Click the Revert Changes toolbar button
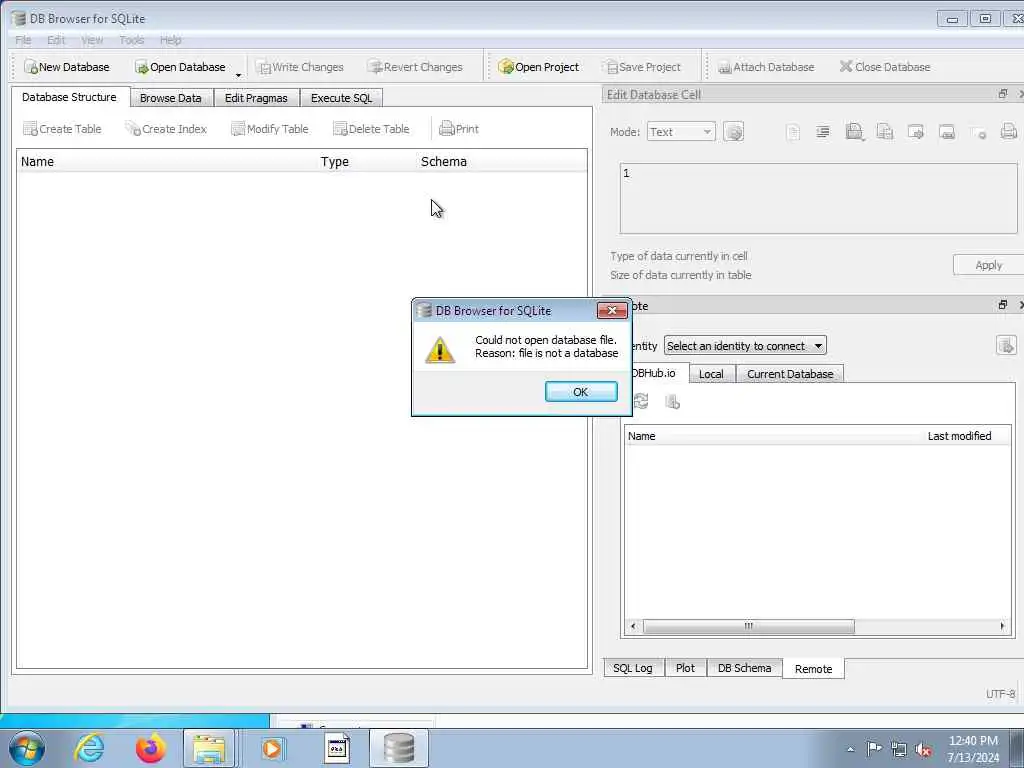The image size is (1024, 768). (415, 67)
